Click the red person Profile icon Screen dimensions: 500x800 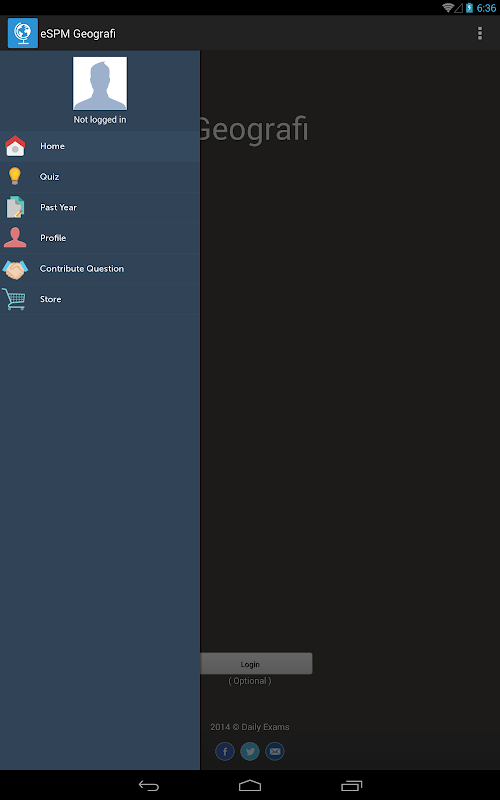pos(15,238)
